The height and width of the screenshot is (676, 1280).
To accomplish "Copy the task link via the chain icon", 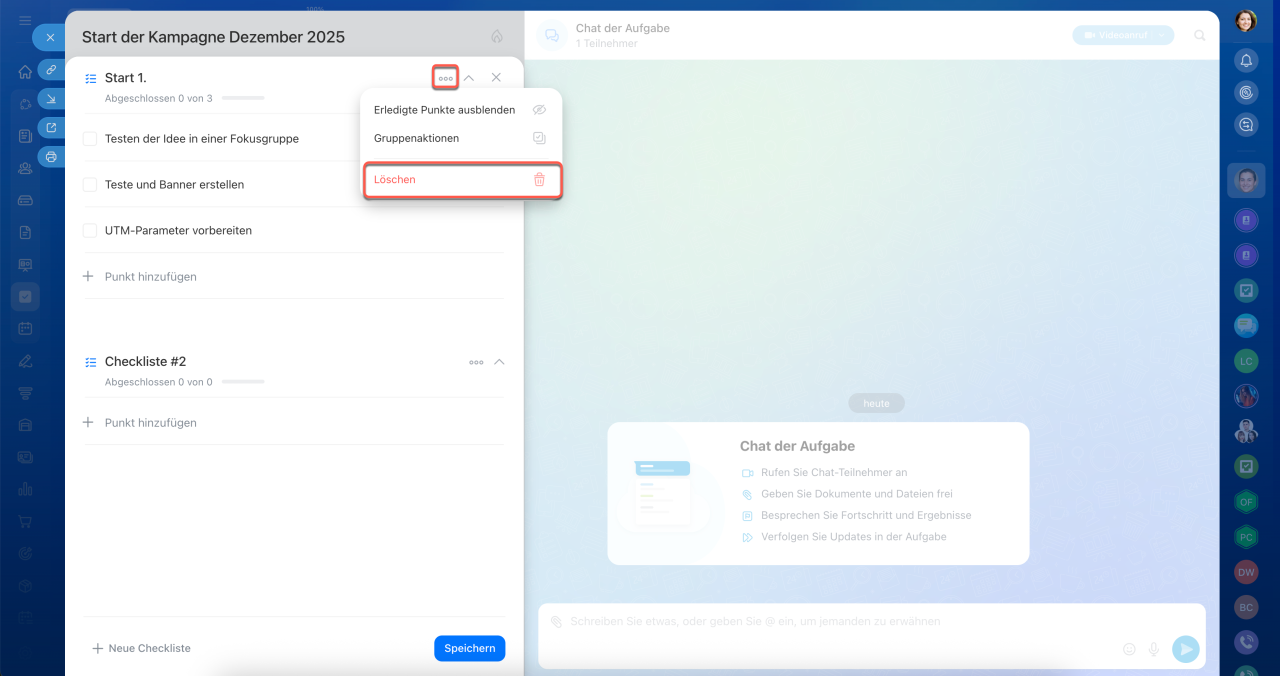I will [51, 70].
